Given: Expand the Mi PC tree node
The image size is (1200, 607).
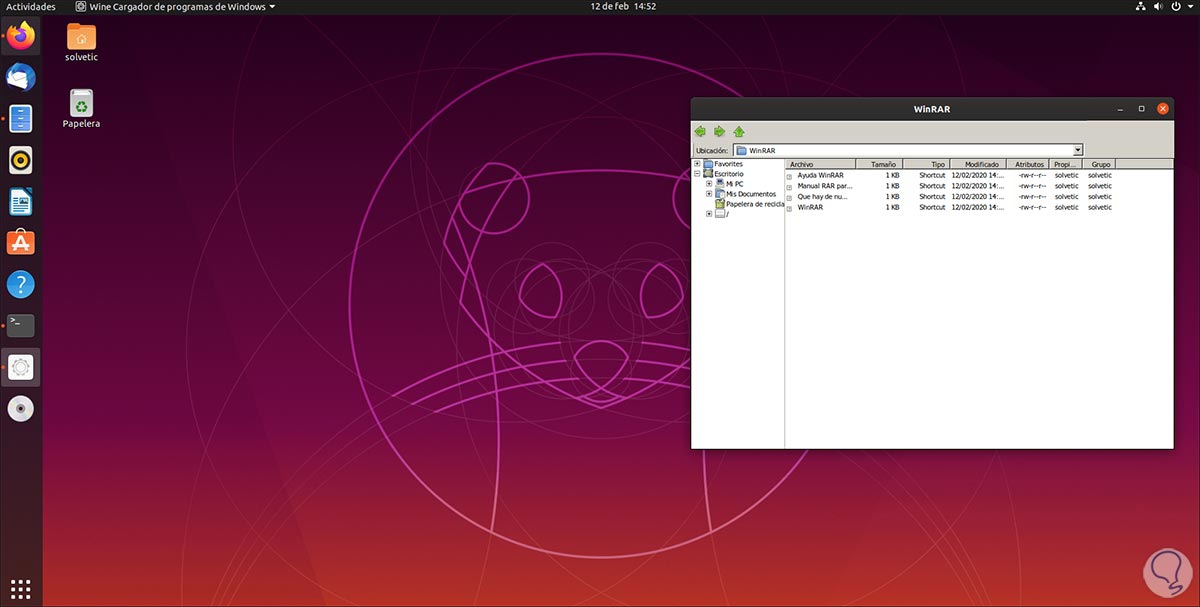Looking at the screenshot, I should (709, 184).
